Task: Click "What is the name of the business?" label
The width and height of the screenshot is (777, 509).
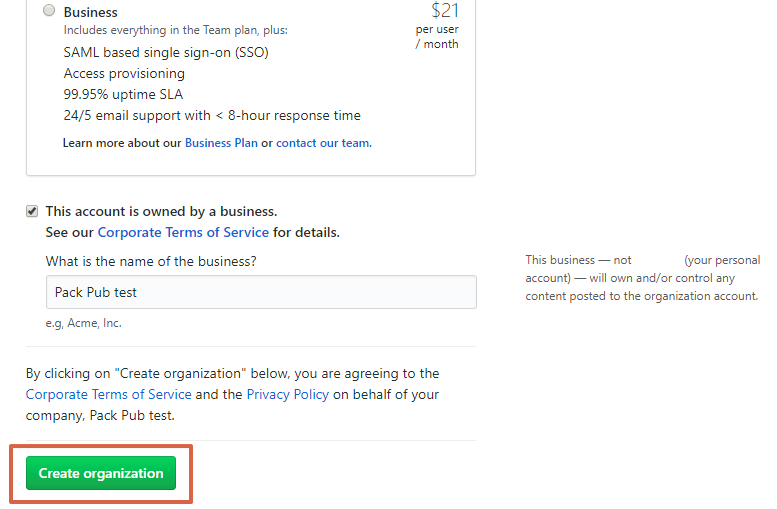Action: pos(151,261)
